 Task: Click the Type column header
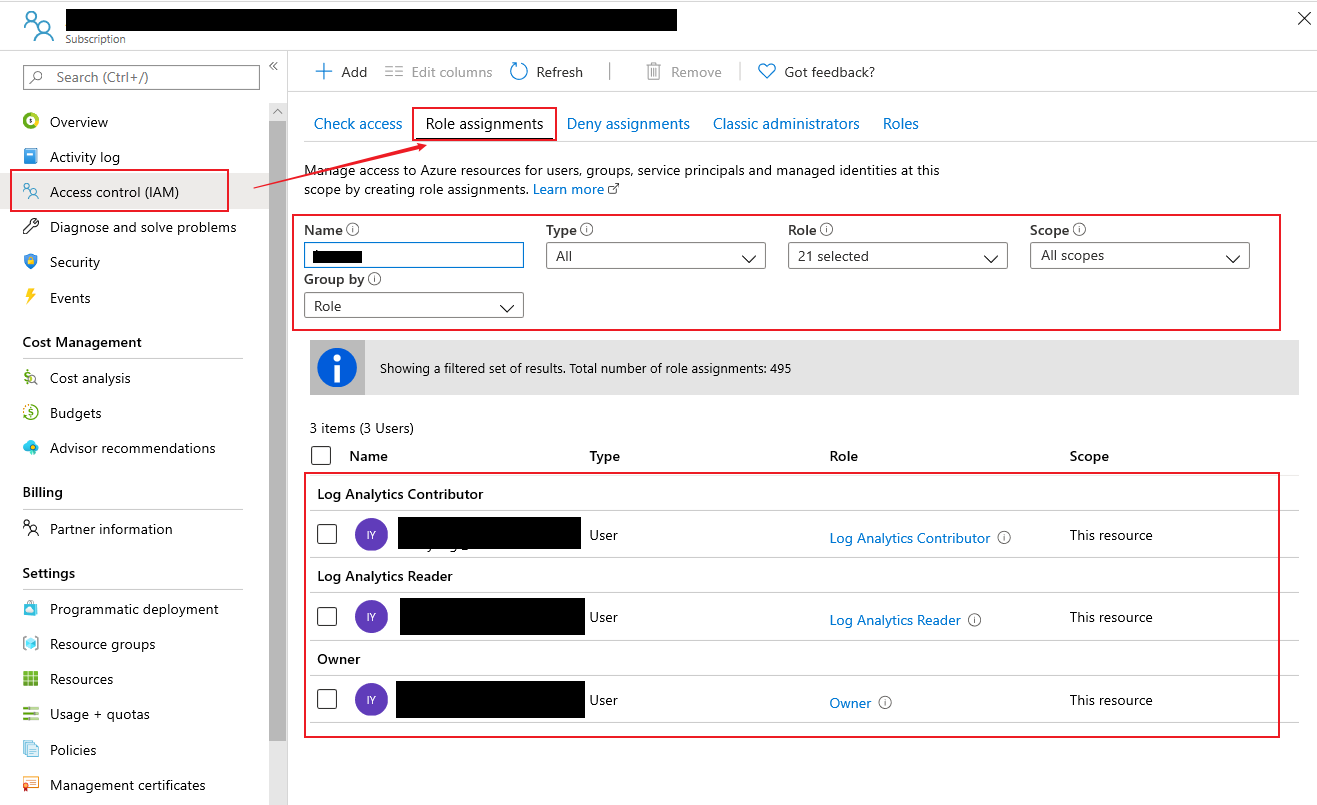coord(605,456)
